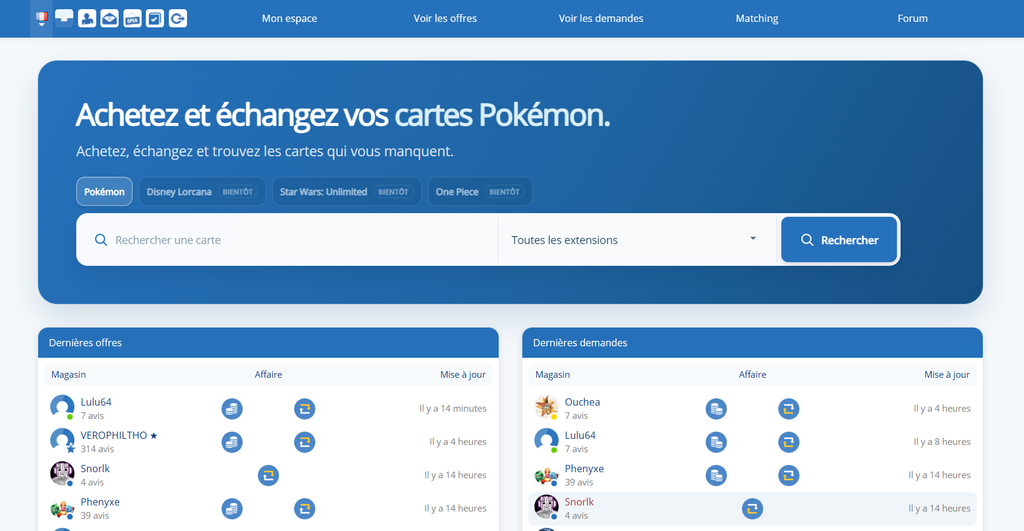The height and width of the screenshot is (531, 1024).
Task: Go to Matching page
Action: coord(757,18)
